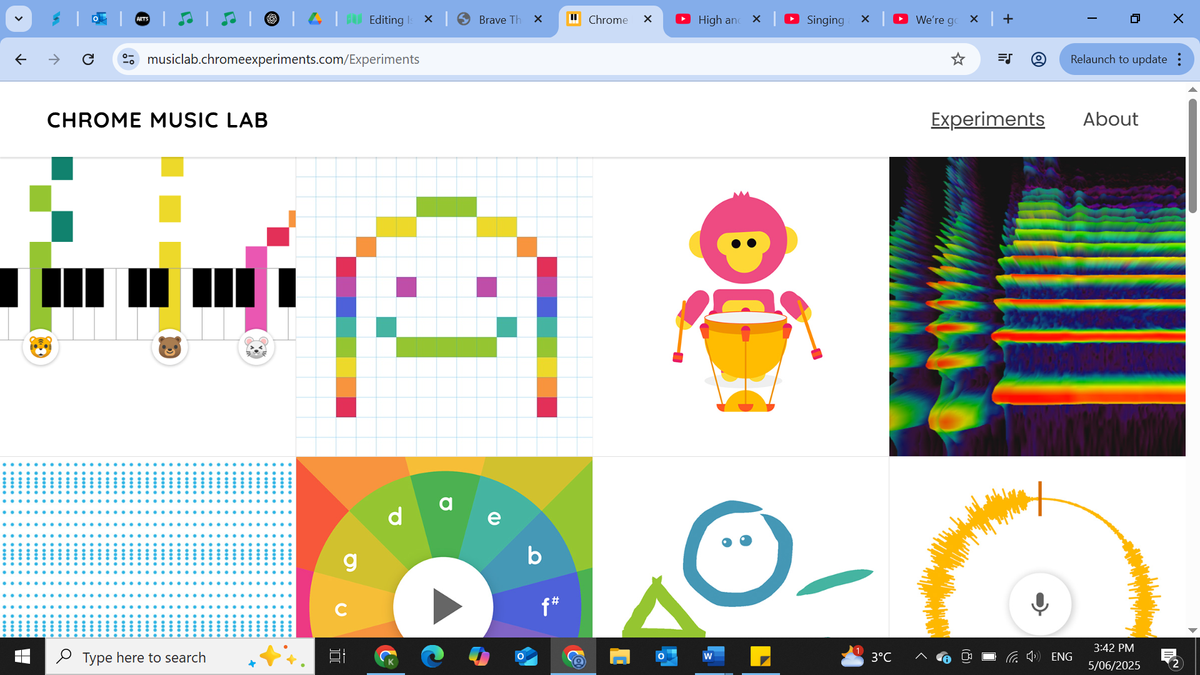Open a new tab with plus button
1200x675 pixels.
point(1007,19)
